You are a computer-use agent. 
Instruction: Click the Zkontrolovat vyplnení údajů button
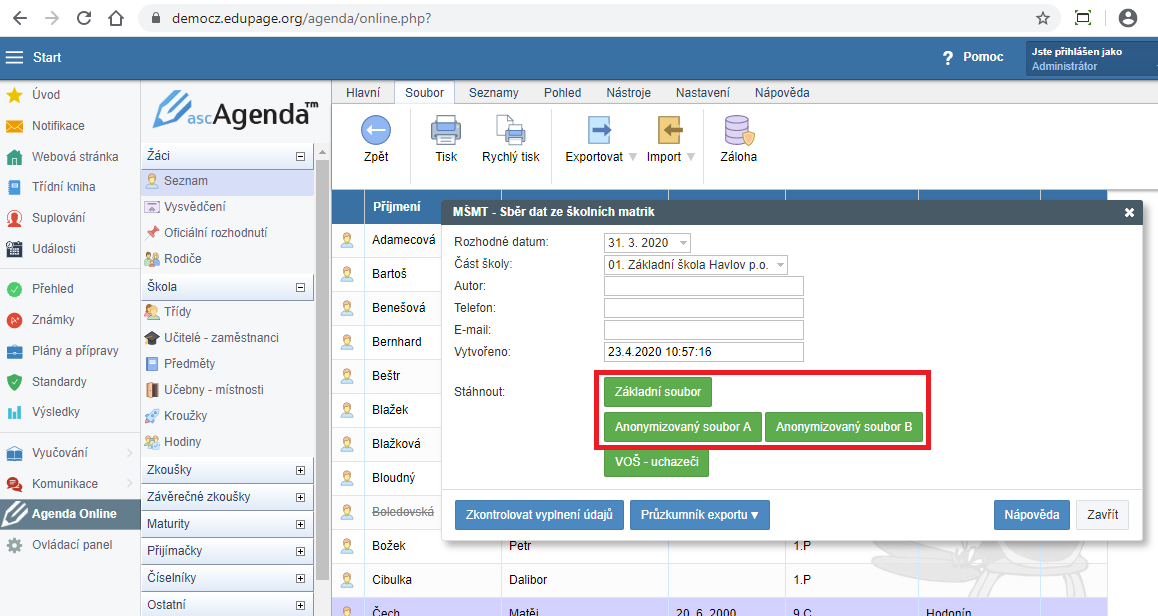[x=539, y=515]
